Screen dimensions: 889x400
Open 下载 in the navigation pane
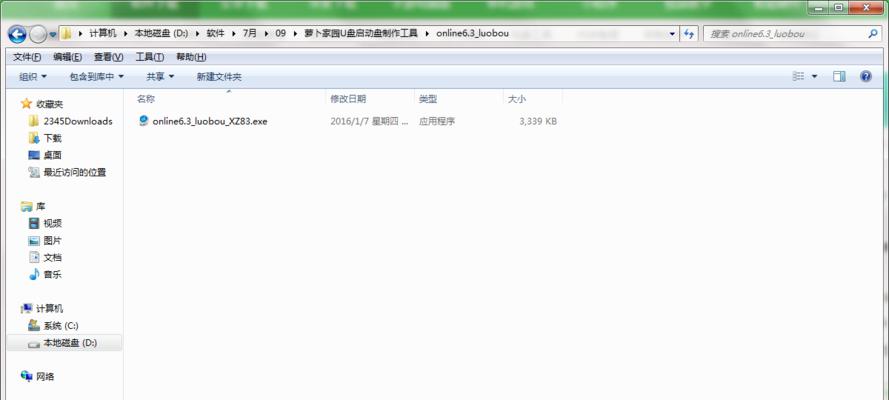pyautogui.click(x=52, y=138)
